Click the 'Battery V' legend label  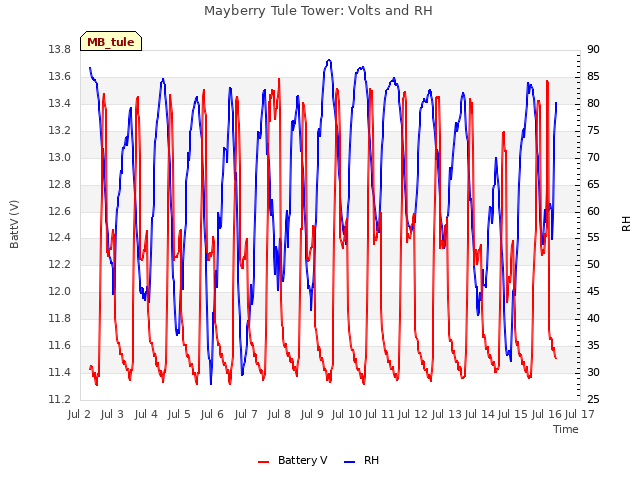[x=302, y=460]
